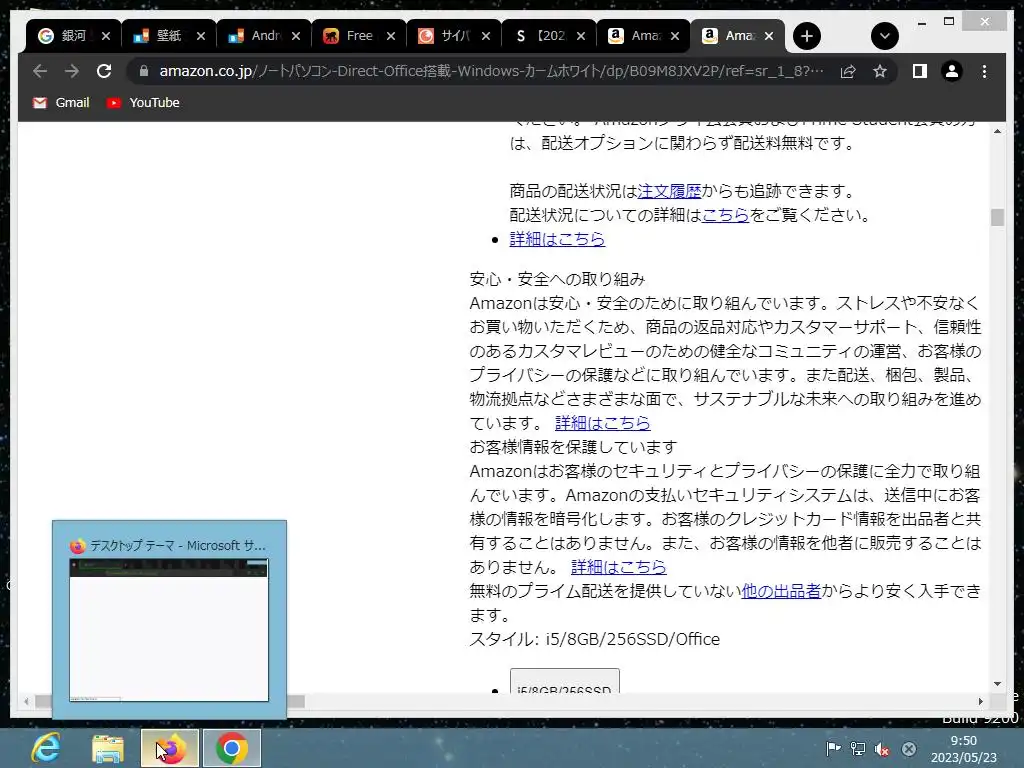
Task: Open Internet Explorer from the taskbar
Action: (46, 748)
